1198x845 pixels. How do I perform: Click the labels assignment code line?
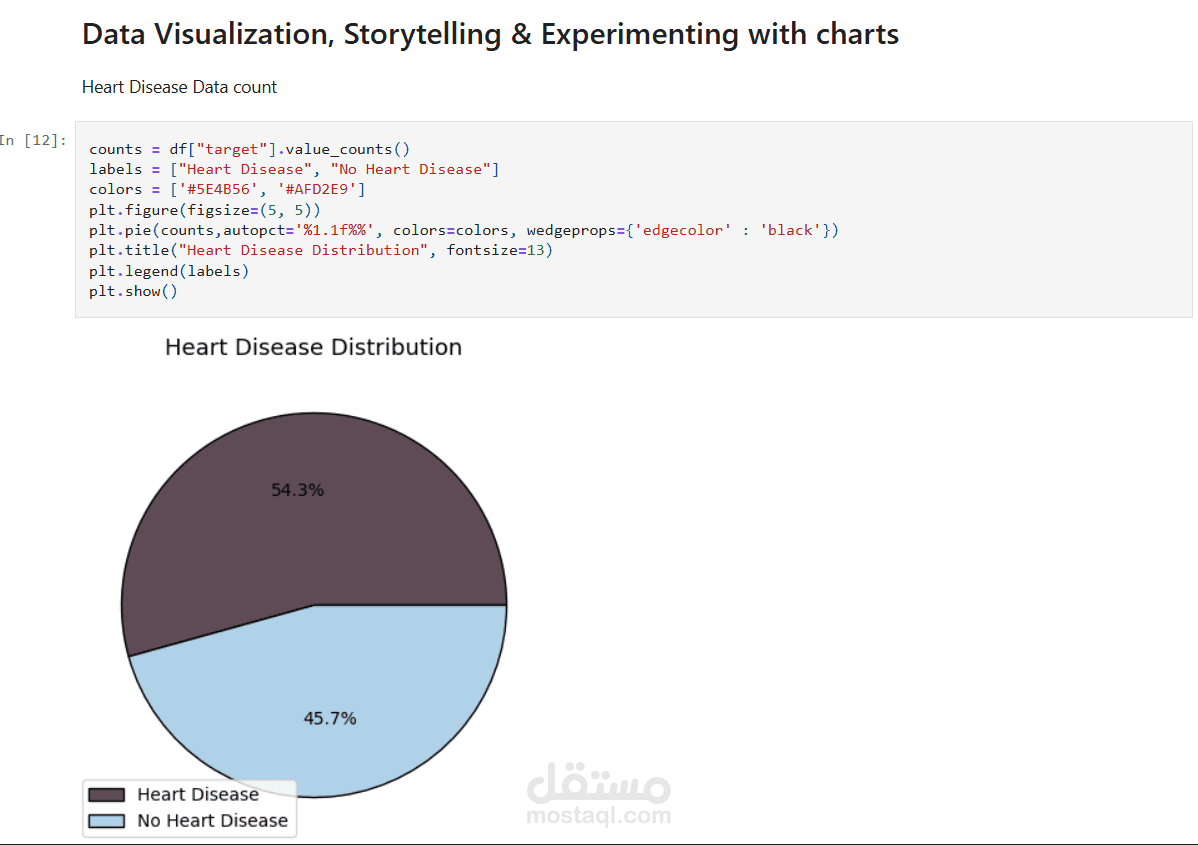(x=293, y=169)
